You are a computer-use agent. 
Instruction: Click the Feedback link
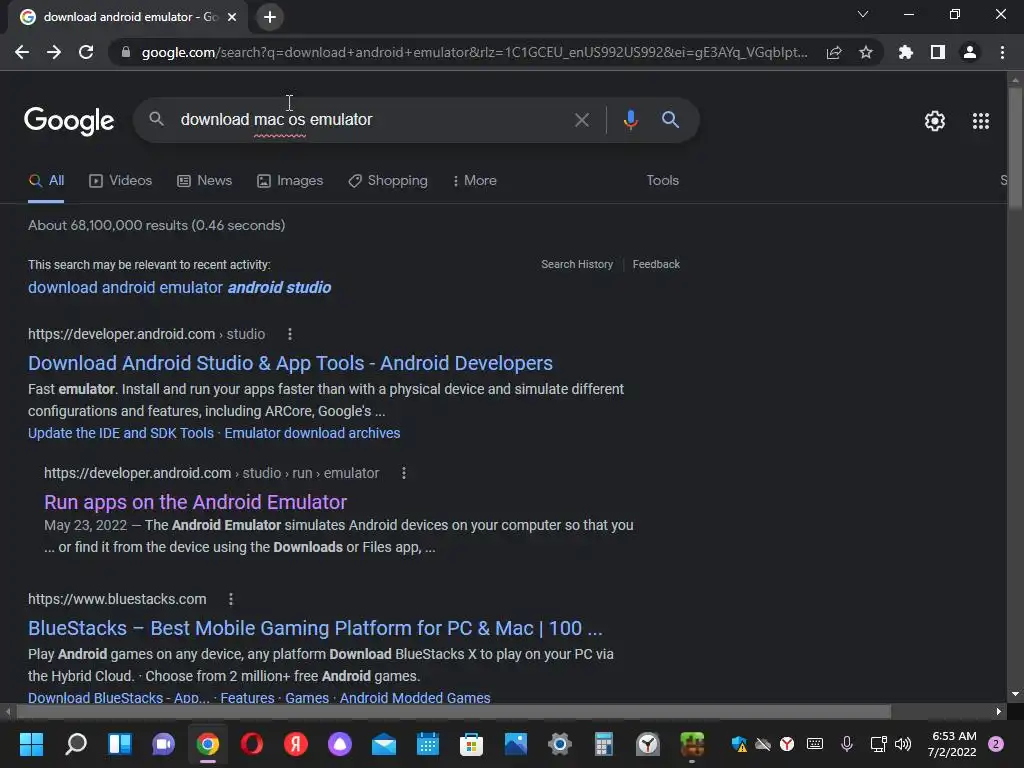tap(656, 264)
